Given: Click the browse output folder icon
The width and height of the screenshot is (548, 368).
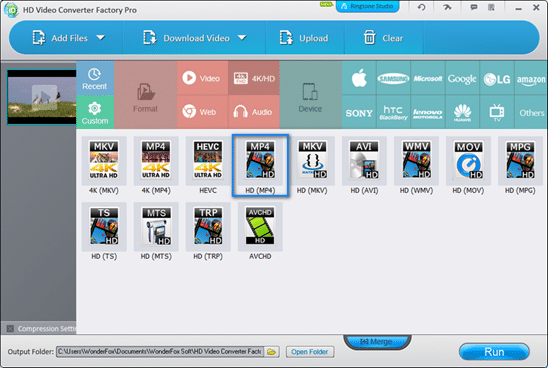Looking at the screenshot, I should pyautogui.click(x=272, y=352).
